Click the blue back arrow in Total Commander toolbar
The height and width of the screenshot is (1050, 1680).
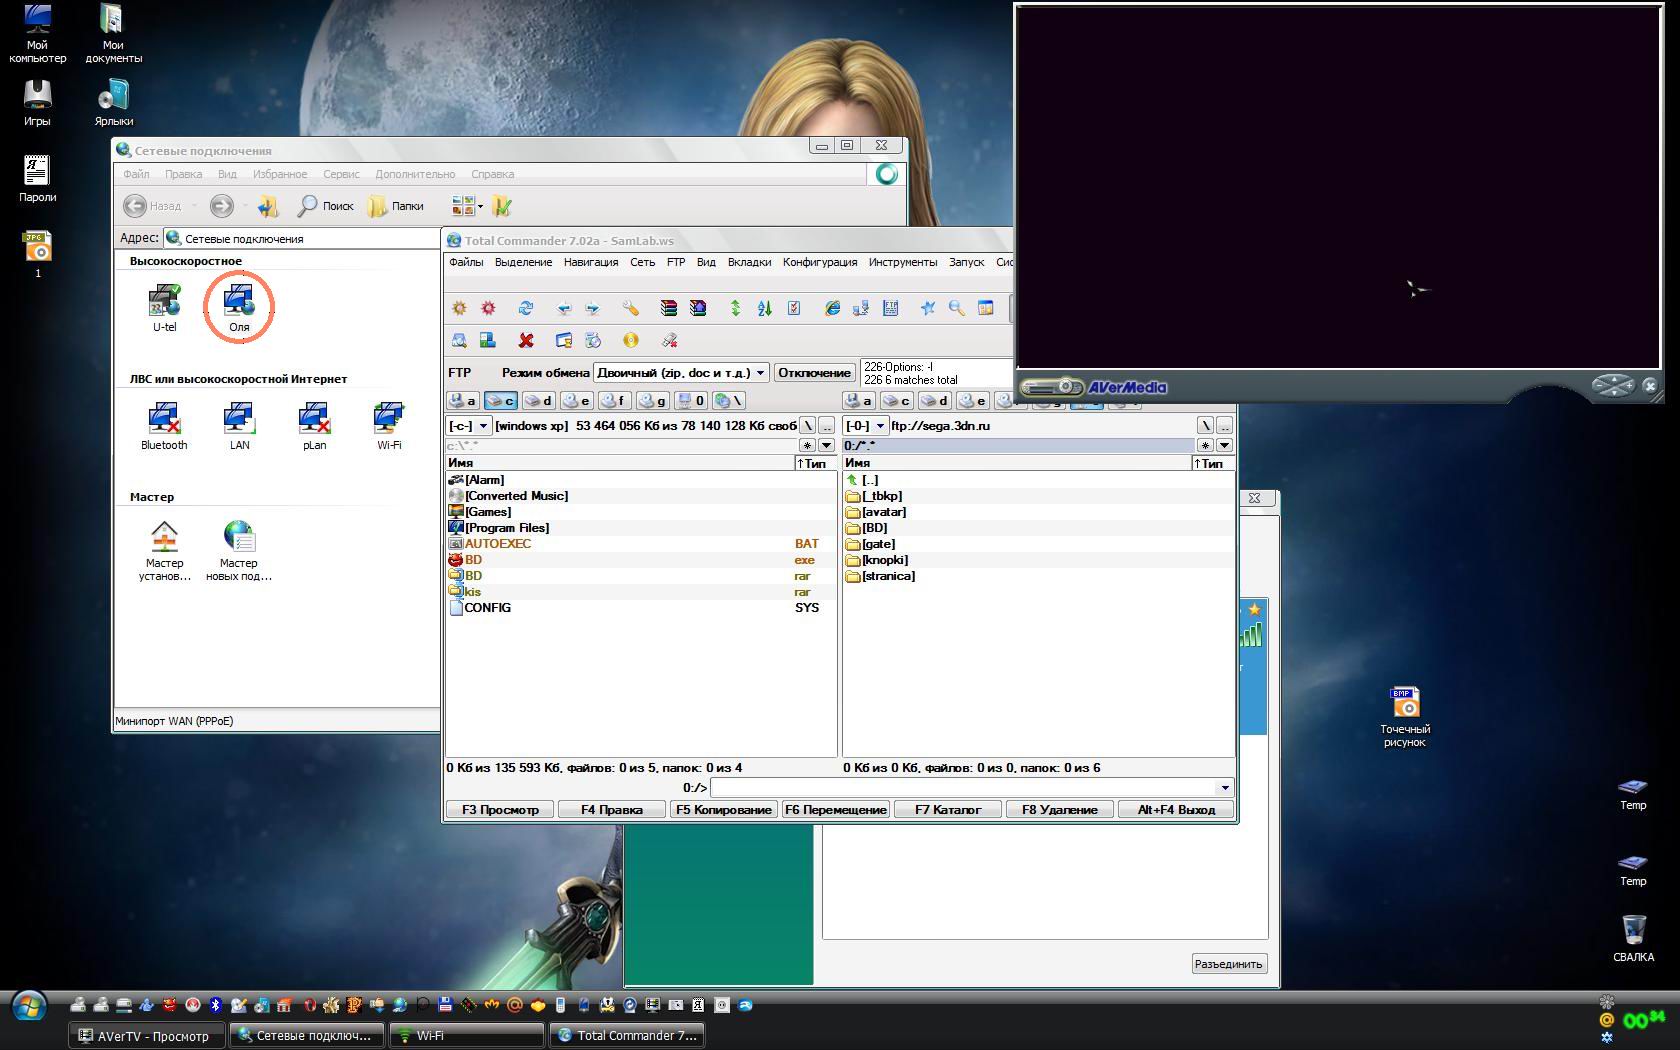click(x=564, y=308)
